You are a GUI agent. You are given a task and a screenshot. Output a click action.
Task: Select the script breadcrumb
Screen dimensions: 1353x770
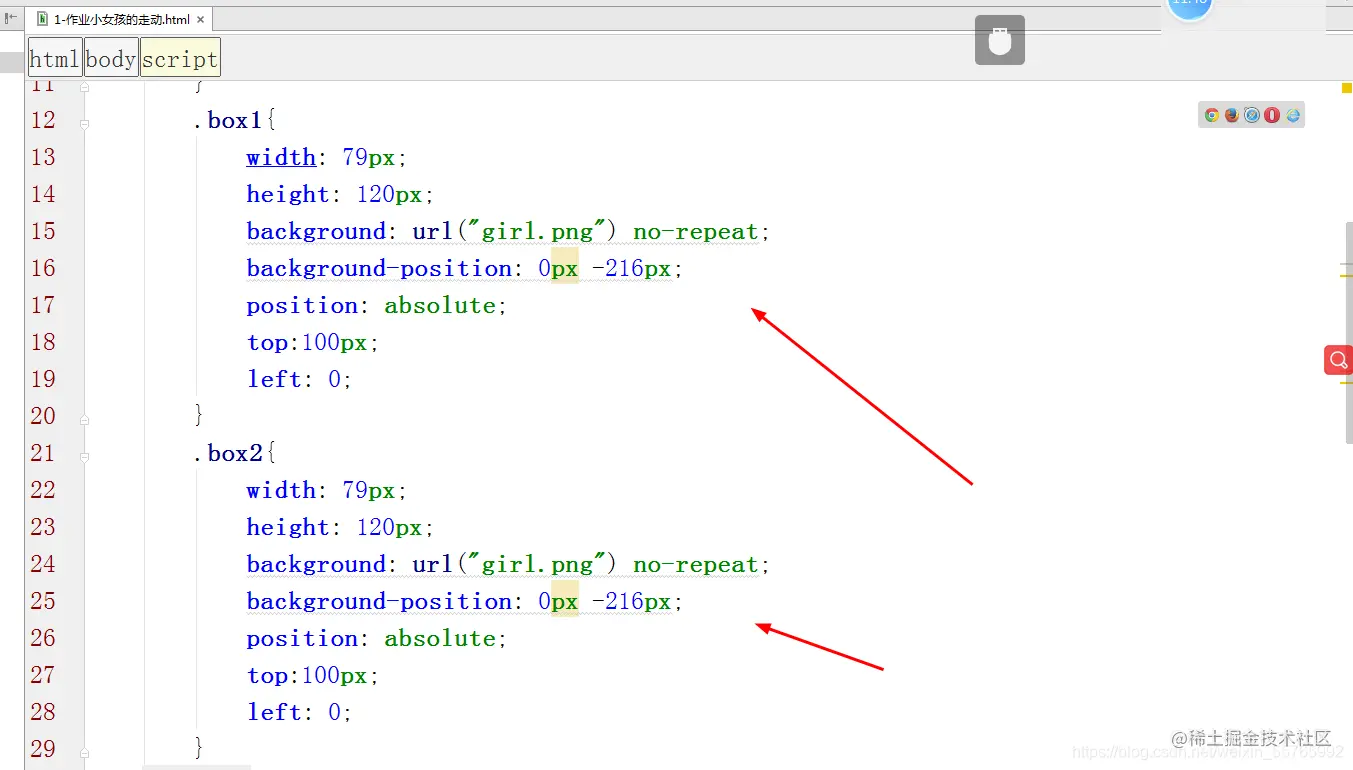179,59
